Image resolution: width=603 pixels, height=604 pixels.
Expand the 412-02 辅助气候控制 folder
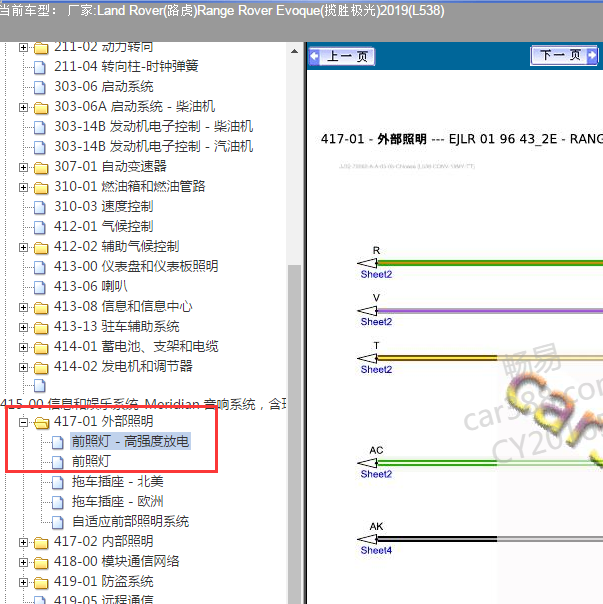(23, 247)
